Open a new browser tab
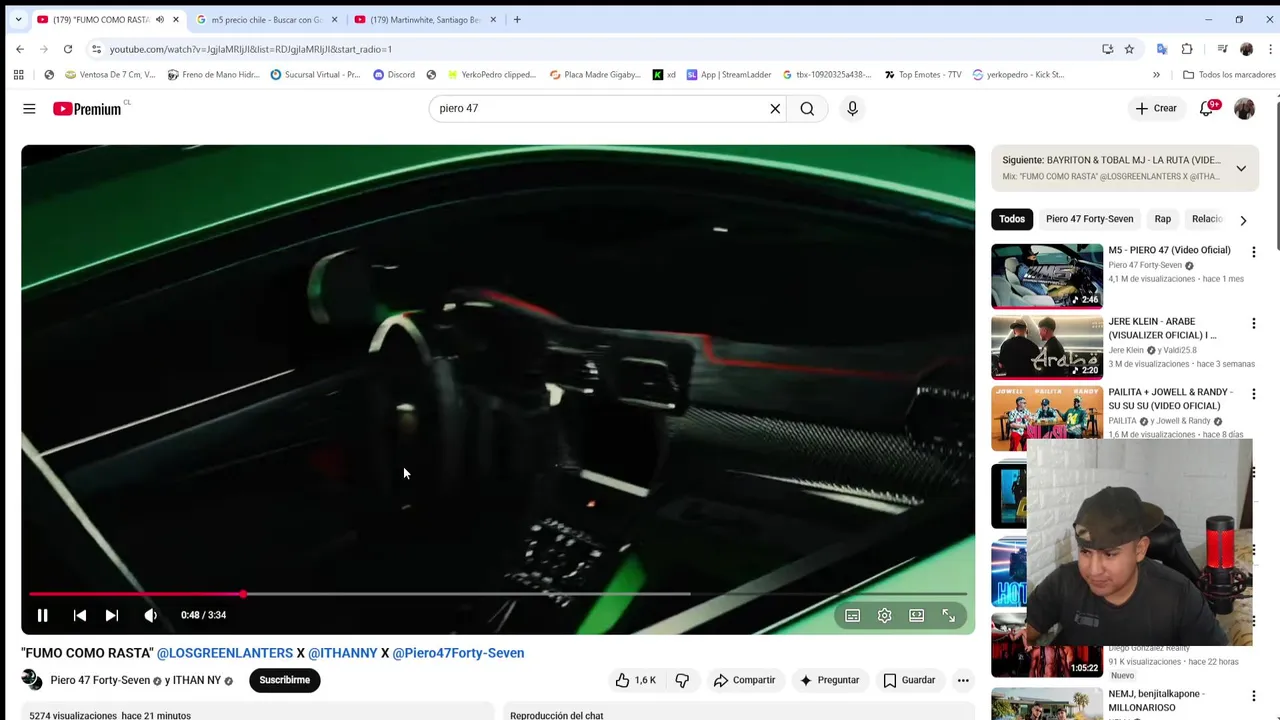Viewport: 1280px width, 720px height. tap(517, 20)
